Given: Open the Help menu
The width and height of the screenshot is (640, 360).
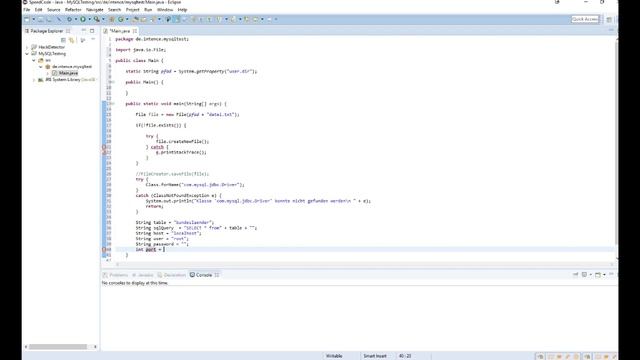Looking at the screenshot, I should [182, 9].
